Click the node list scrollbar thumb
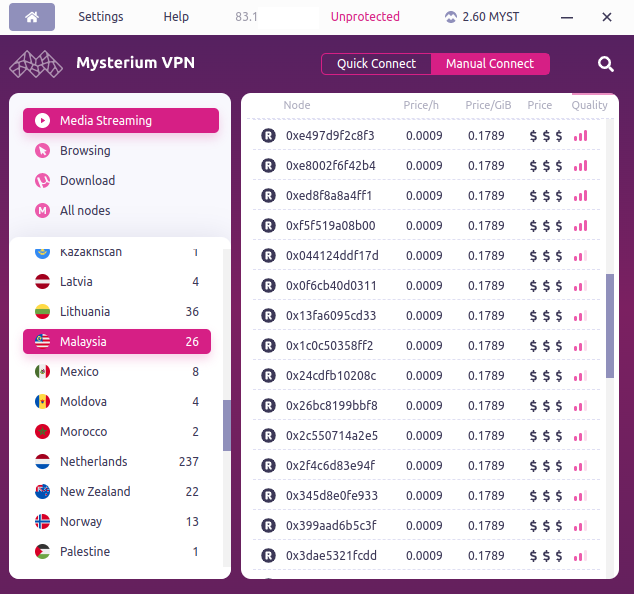Screen dimensions: 634x594 (x=610, y=325)
